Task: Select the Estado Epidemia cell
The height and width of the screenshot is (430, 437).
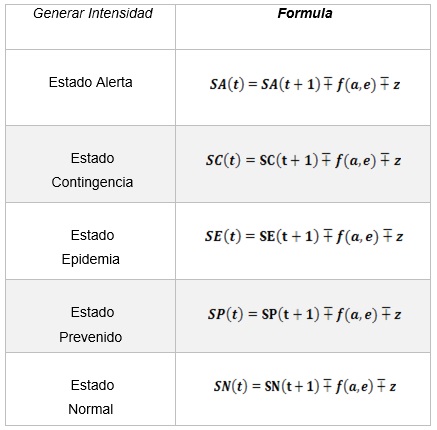Action: (90, 241)
